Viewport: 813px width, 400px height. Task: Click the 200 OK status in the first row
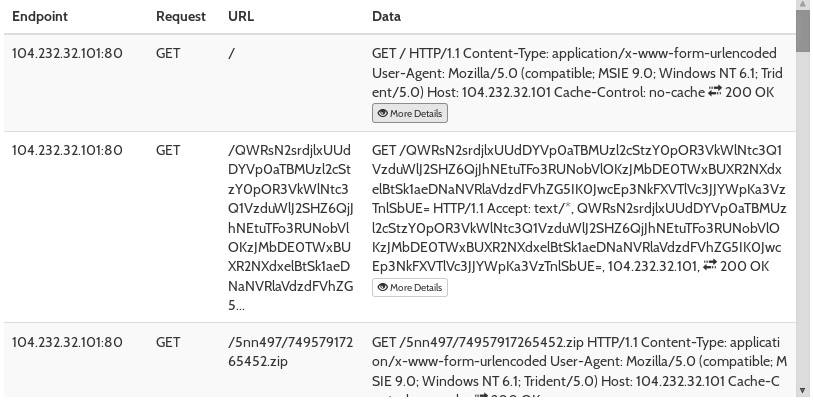pyautogui.click(x=751, y=92)
